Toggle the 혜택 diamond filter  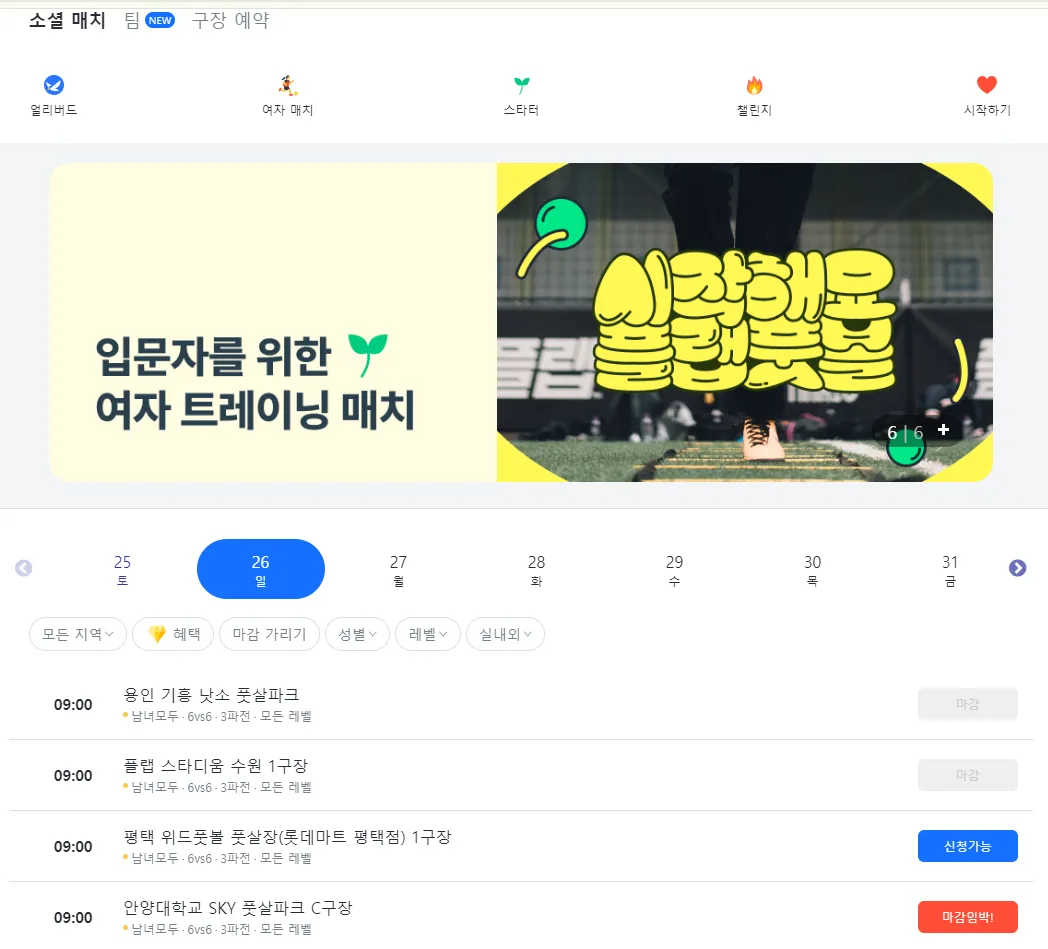pos(173,634)
